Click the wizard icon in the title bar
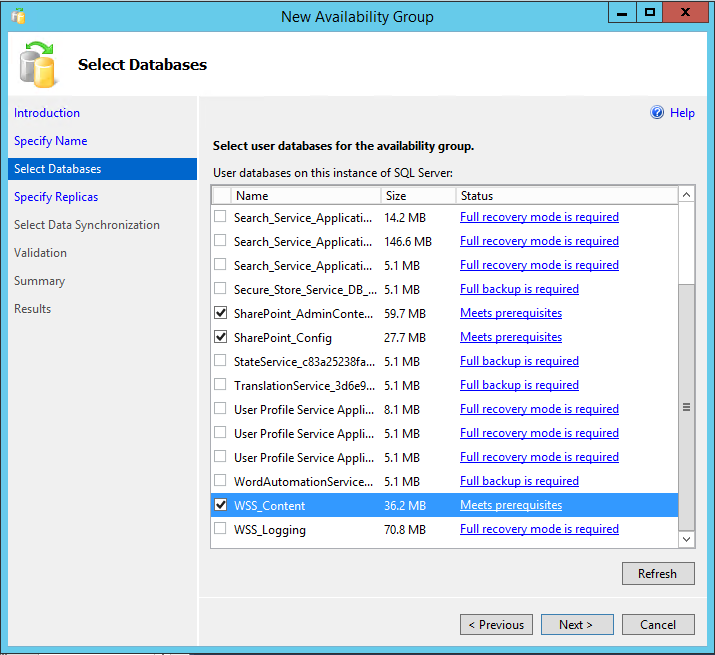This screenshot has height=655, width=715. [x=18, y=16]
